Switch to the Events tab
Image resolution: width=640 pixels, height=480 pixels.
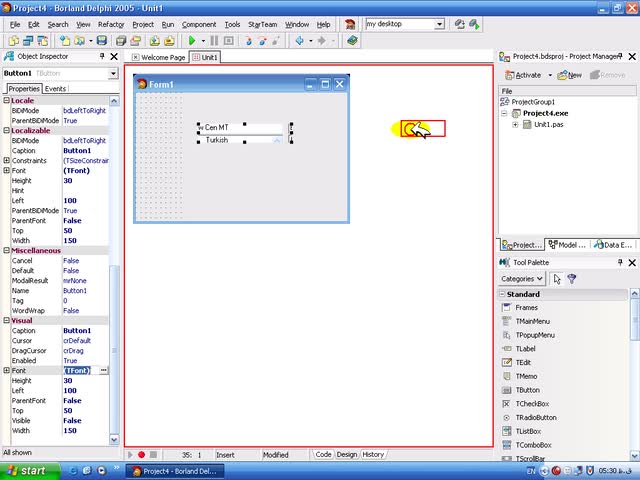55,89
